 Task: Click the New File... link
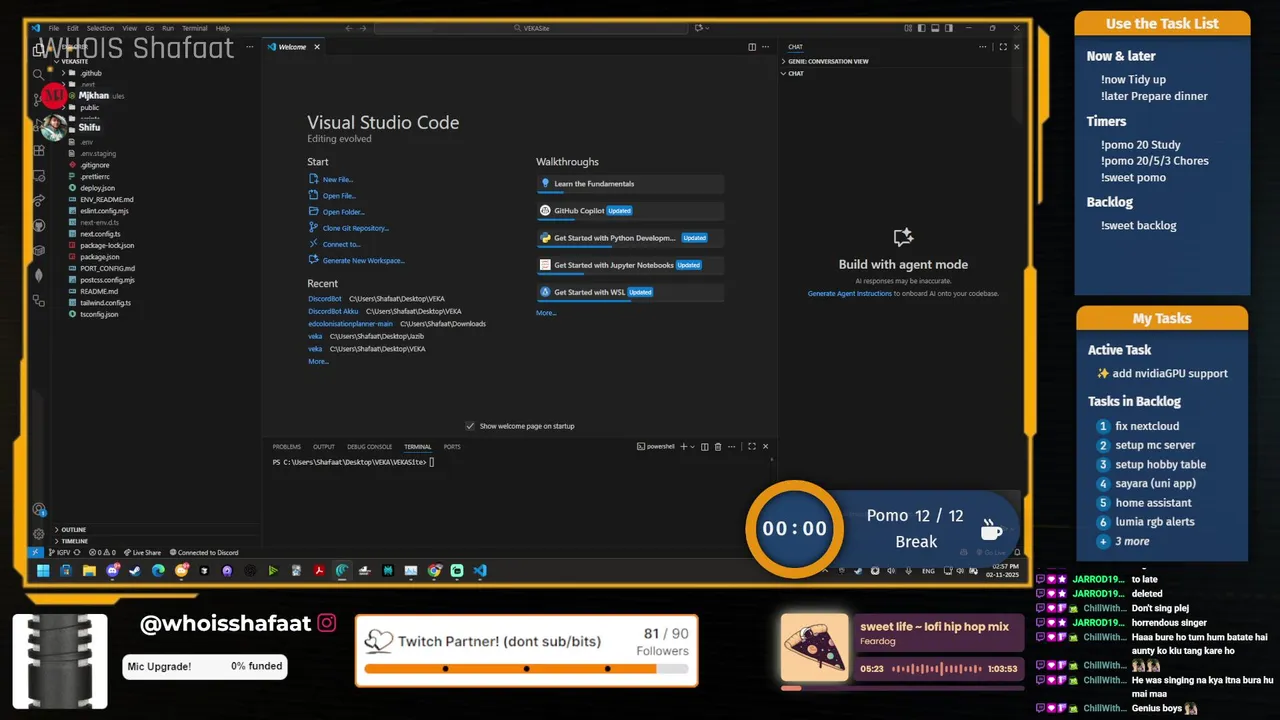338,180
